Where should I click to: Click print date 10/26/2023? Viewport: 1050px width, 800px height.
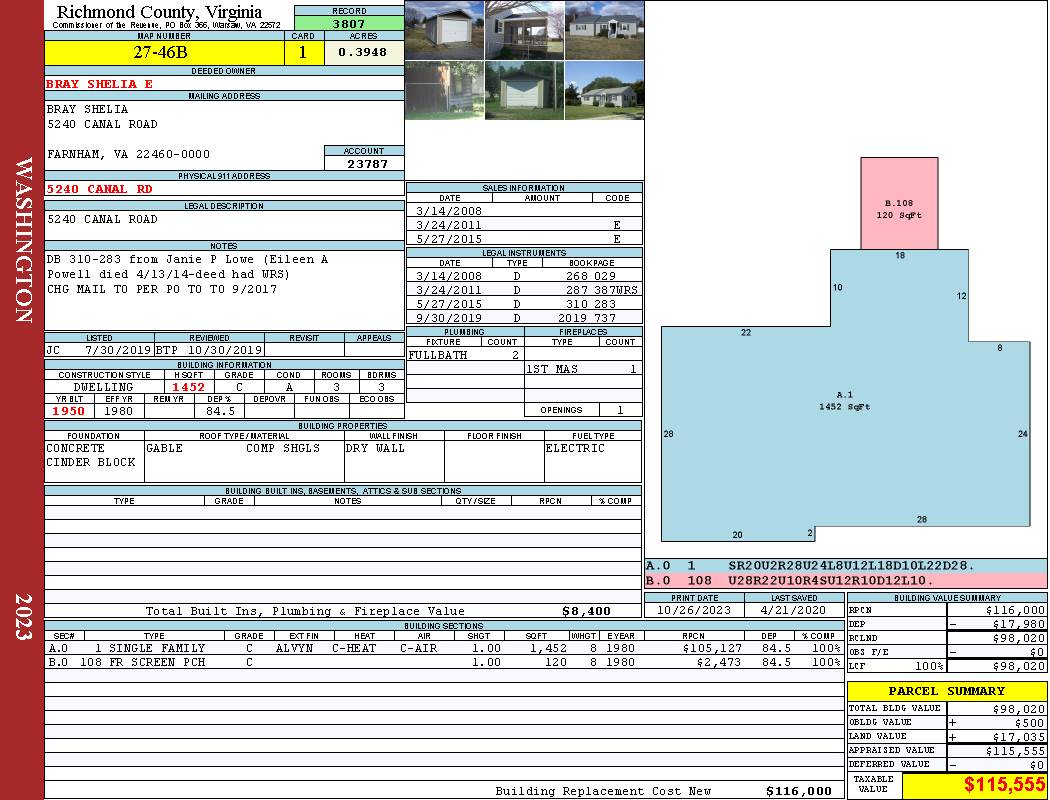pyautogui.click(x=694, y=610)
